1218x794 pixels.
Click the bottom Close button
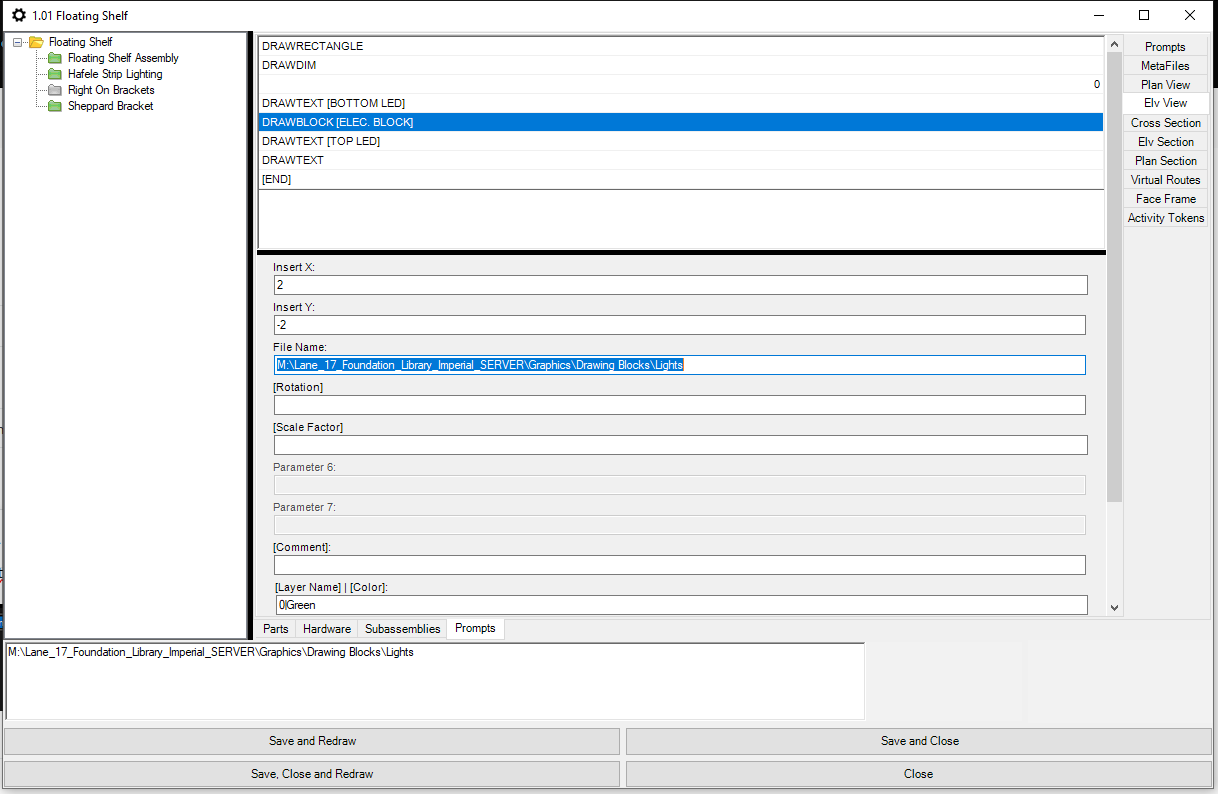click(919, 774)
